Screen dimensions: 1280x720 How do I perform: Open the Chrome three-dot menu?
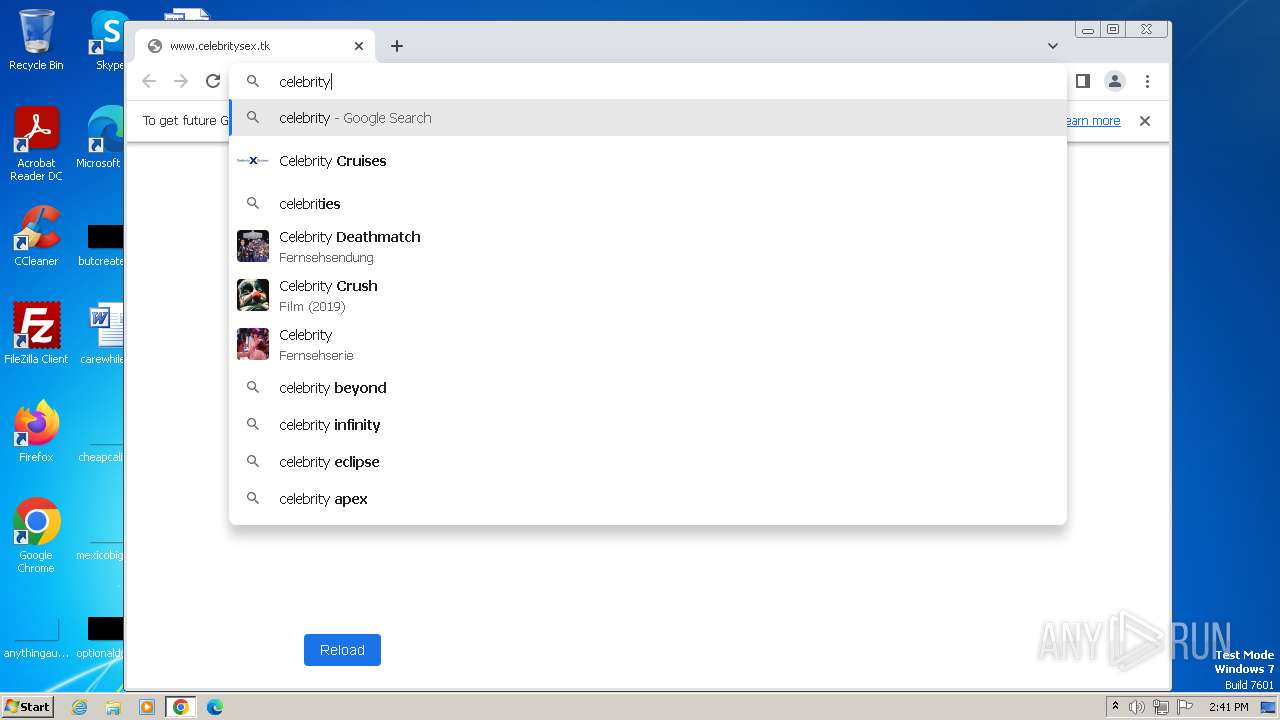click(1147, 81)
